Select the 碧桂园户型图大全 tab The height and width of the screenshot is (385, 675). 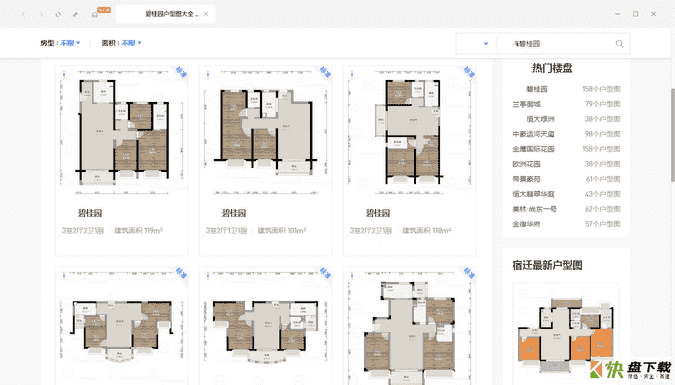coord(166,14)
